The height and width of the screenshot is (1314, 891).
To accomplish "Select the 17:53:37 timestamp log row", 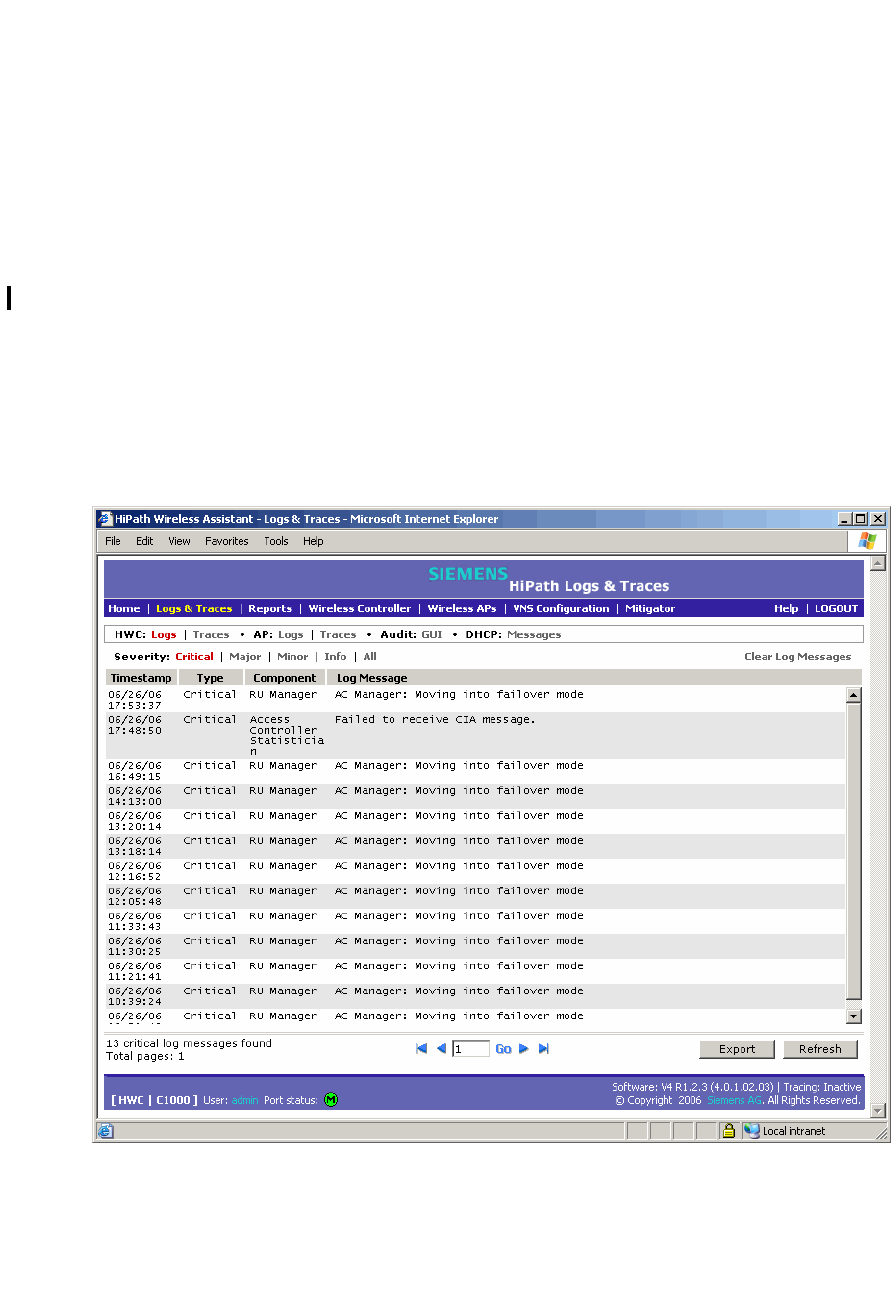I will pos(476,699).
